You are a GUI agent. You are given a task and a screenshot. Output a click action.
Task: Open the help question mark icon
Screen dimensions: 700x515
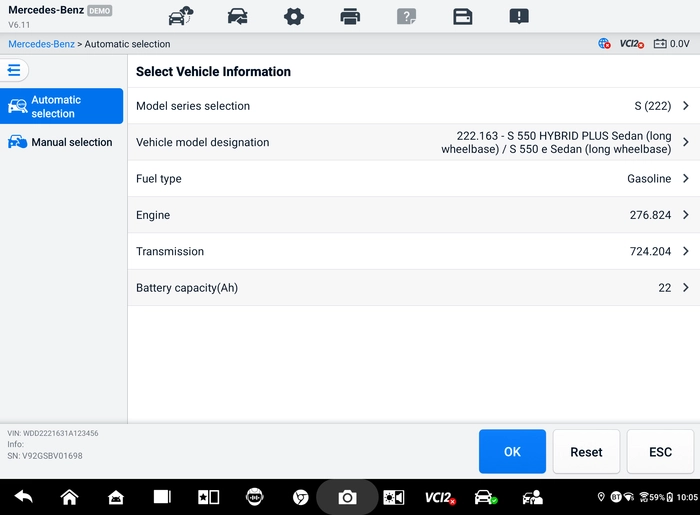pos(406,17)
